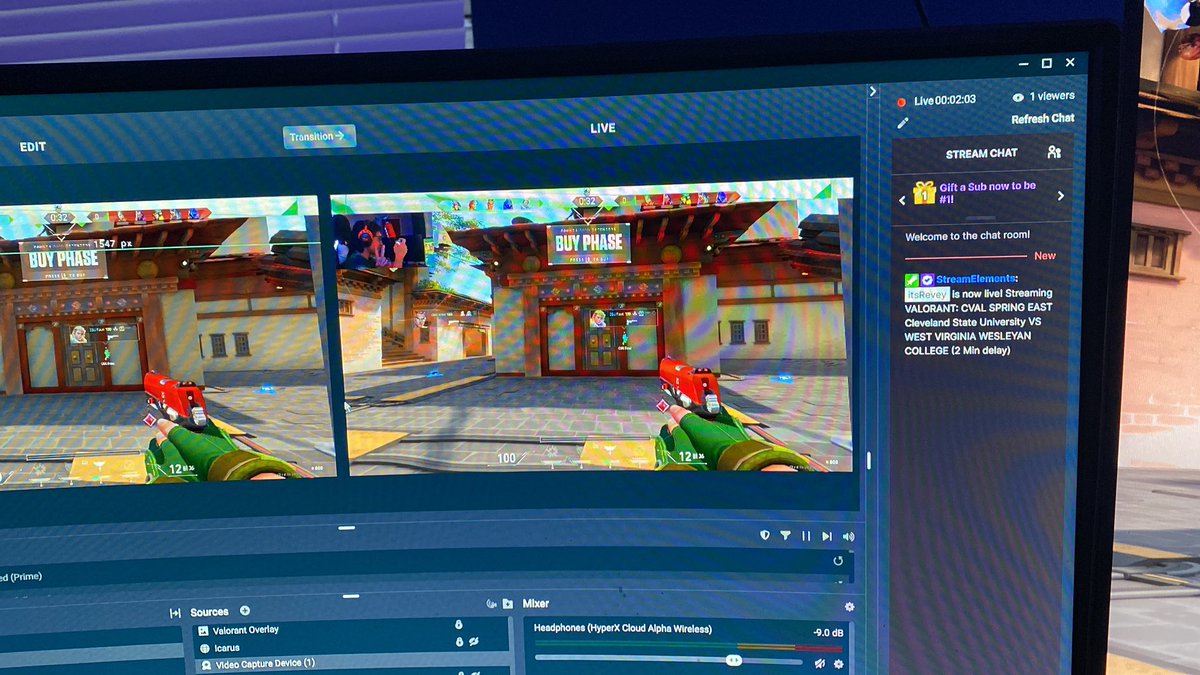Screen dimensions: 1200x675
Task: Click the folder icon beside Mixer
Action: pyautogui.click(x=508, y=604)
